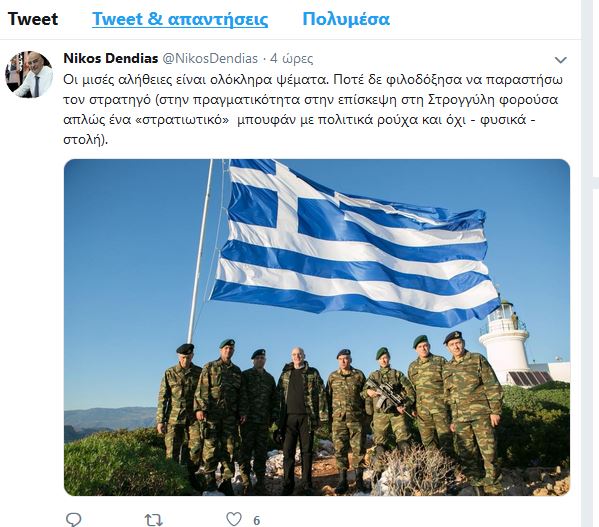Like the tweet with the heart icon
The image size is (599, 527).
(x=234, y=519)
